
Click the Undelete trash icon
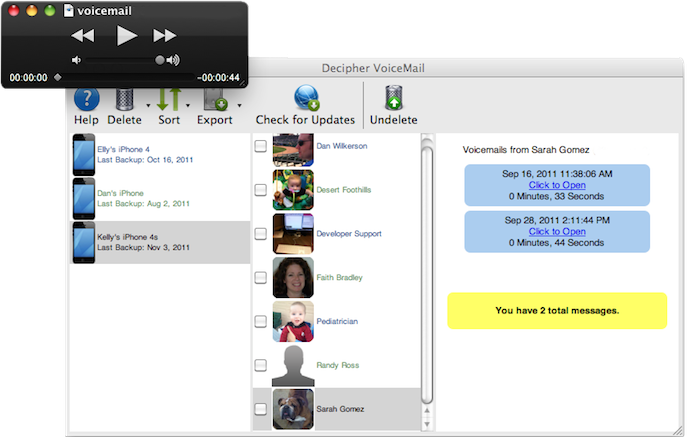click(x=394, y=97)
